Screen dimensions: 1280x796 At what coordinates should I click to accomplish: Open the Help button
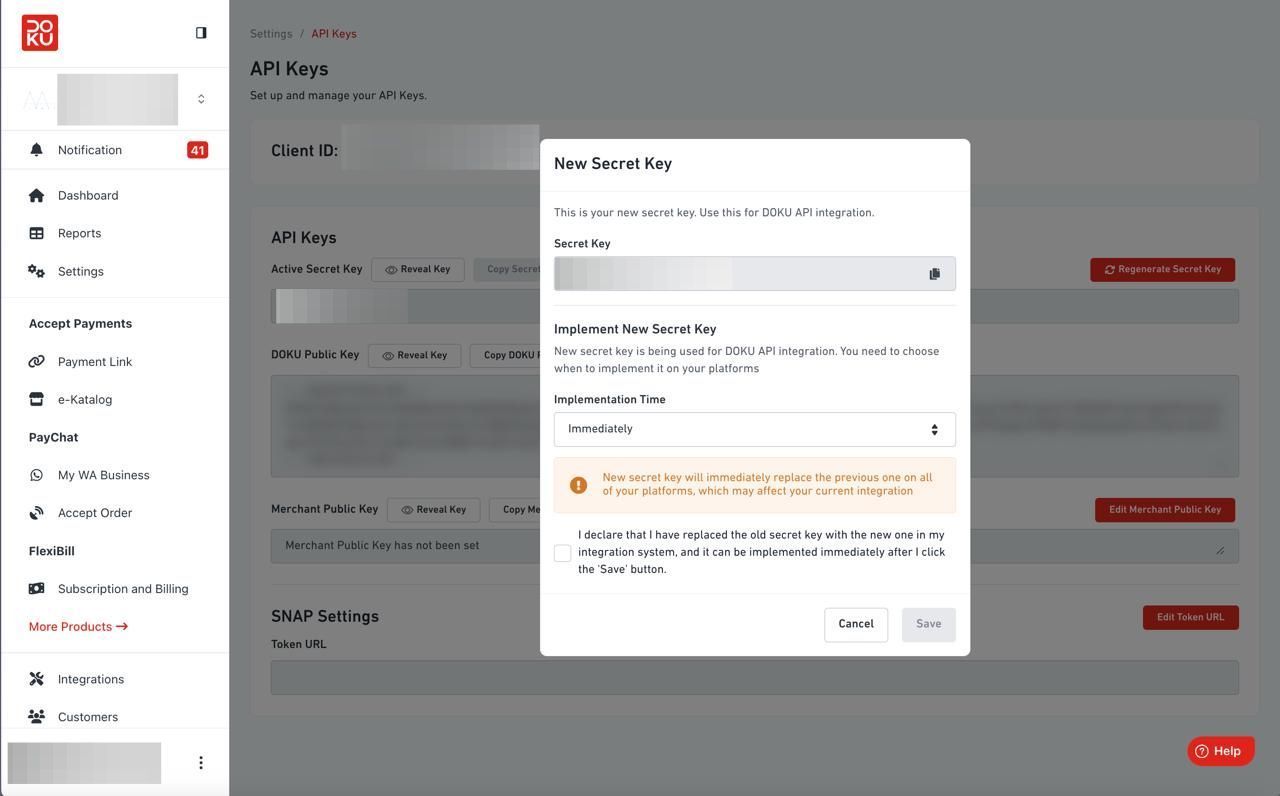pos(1221,752)
